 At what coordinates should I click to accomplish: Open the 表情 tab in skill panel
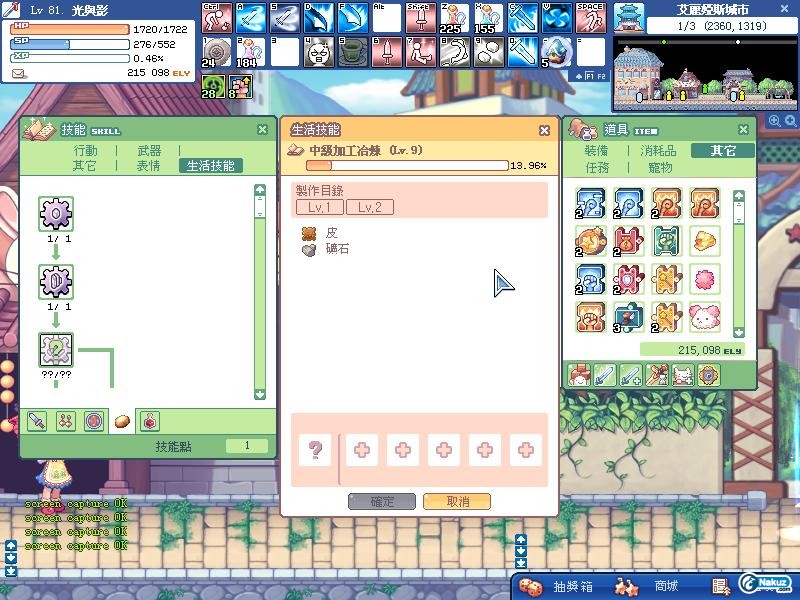point(148,166)
